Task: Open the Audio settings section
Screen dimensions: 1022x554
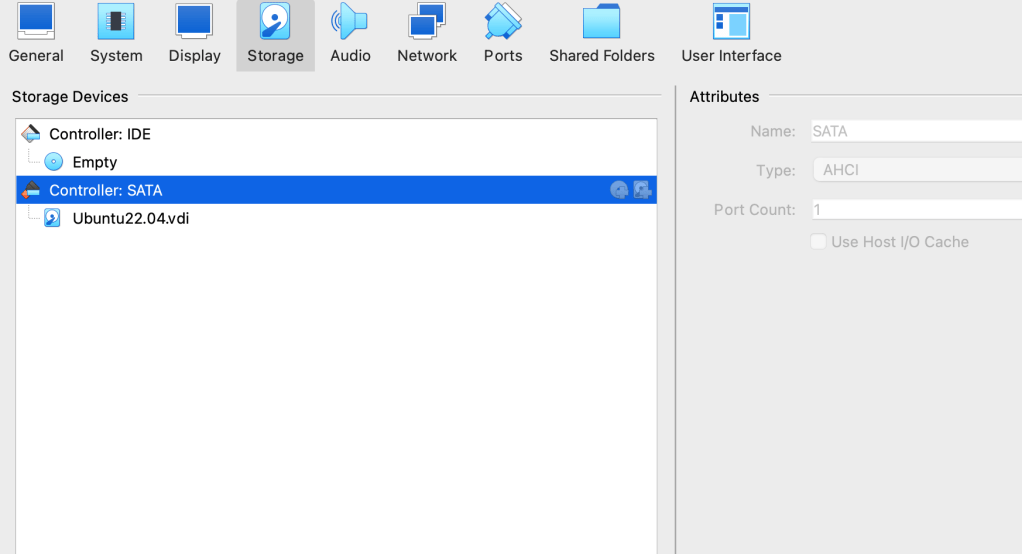Action: pyautogui.click(x=350, y=35)
